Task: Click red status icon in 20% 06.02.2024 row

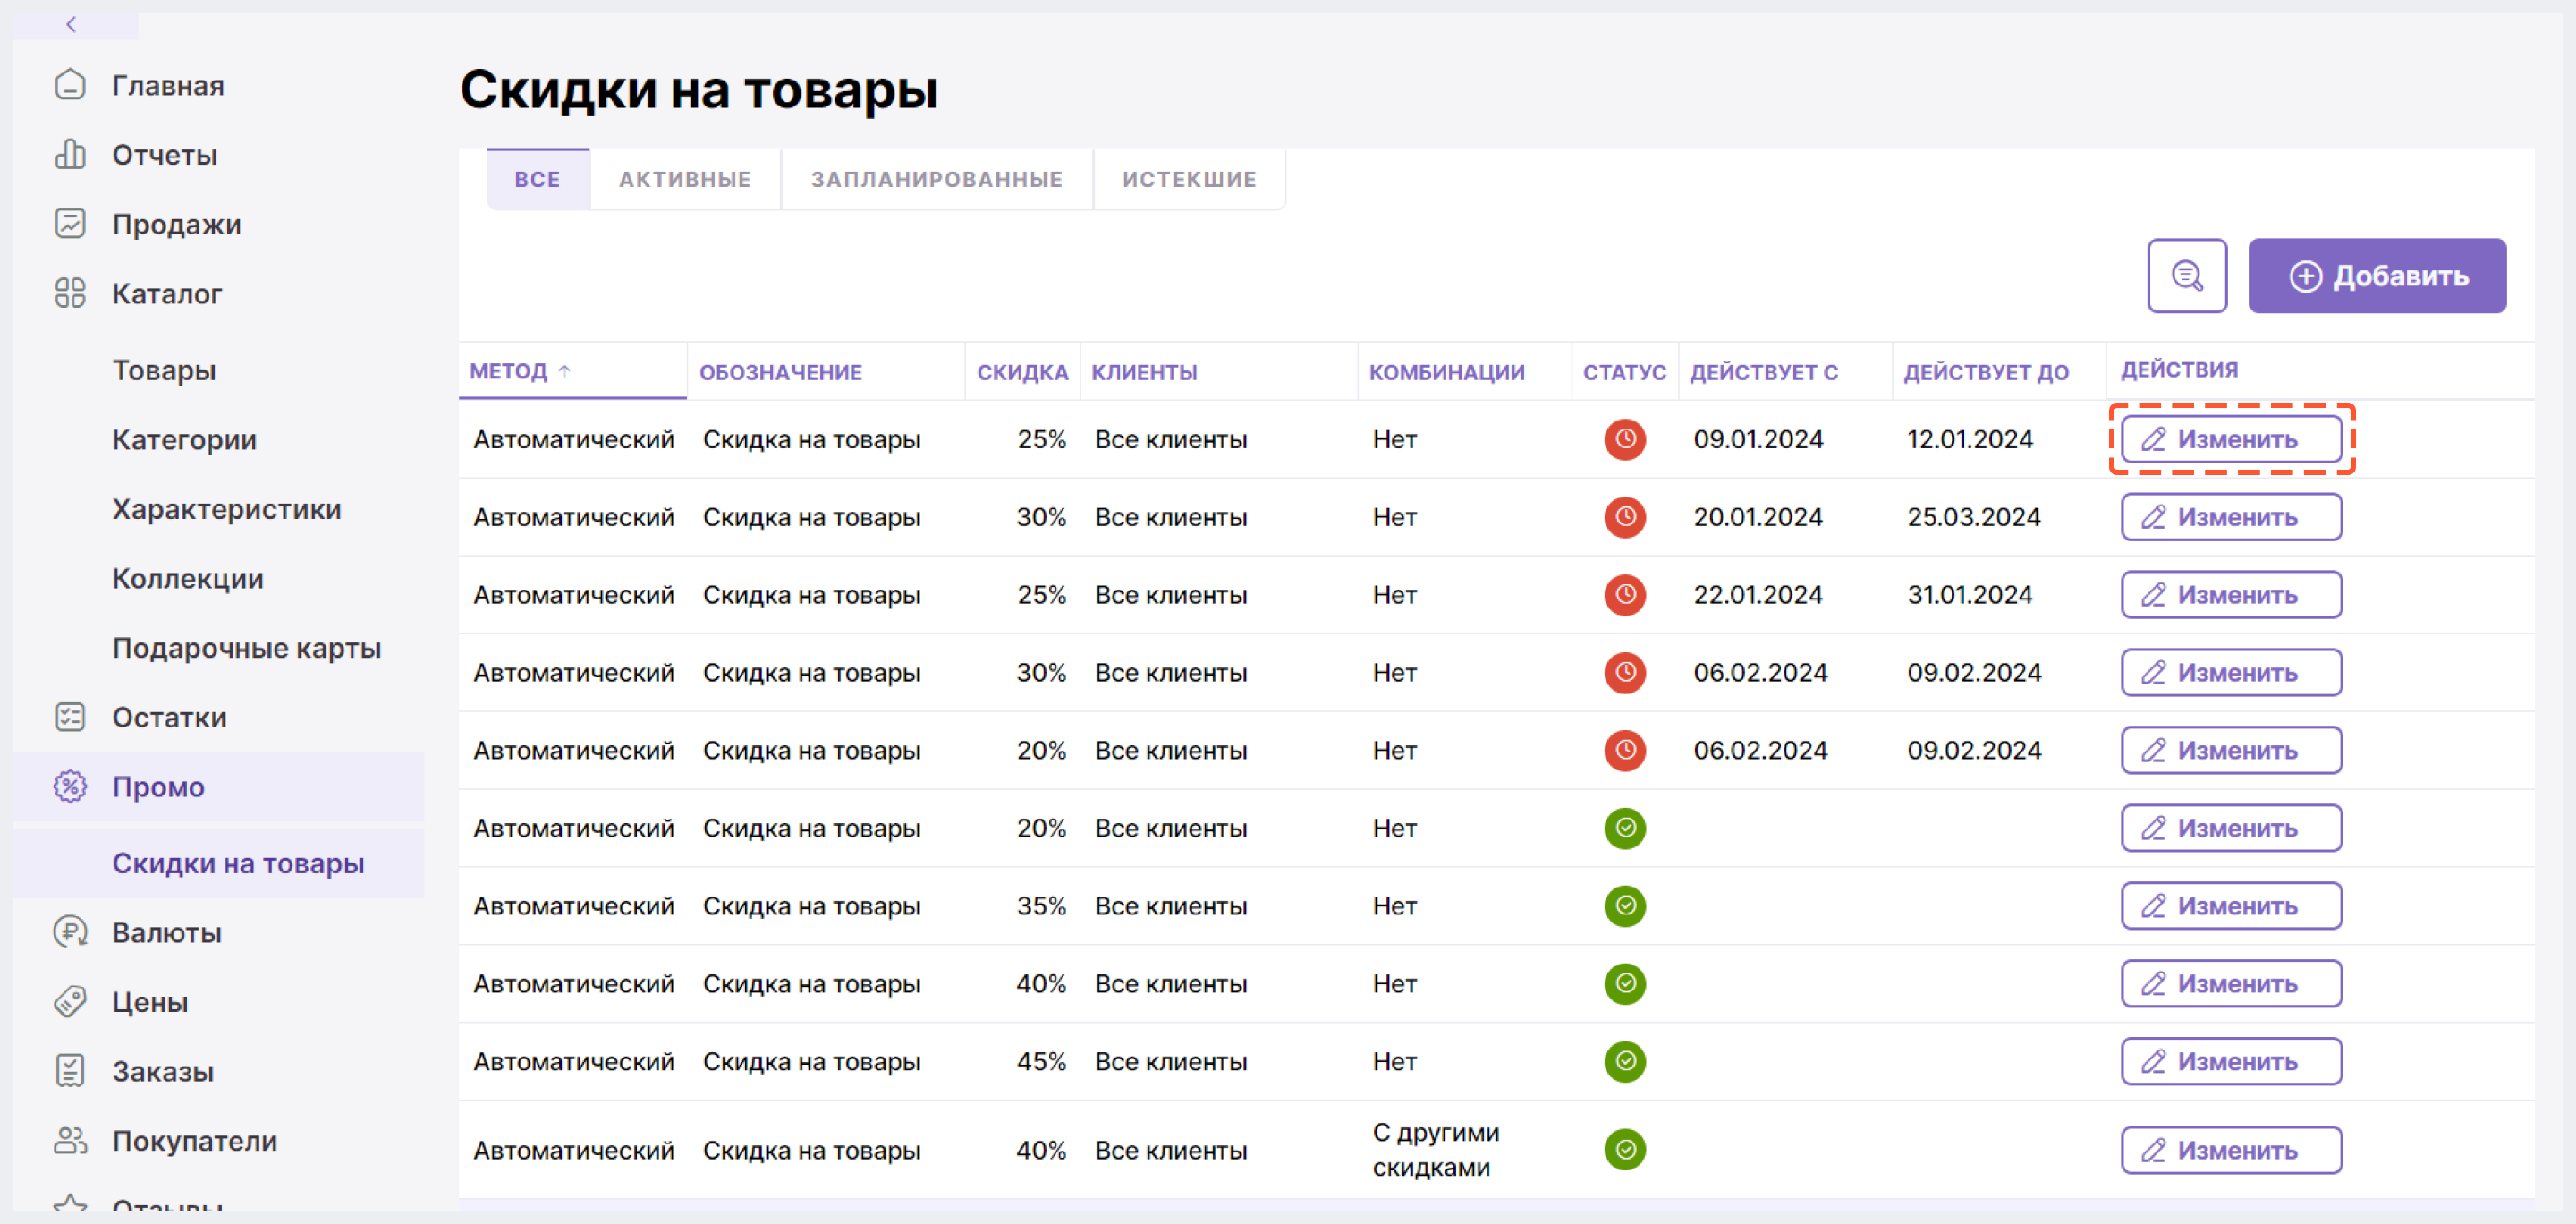Action: pos(1624,750)
